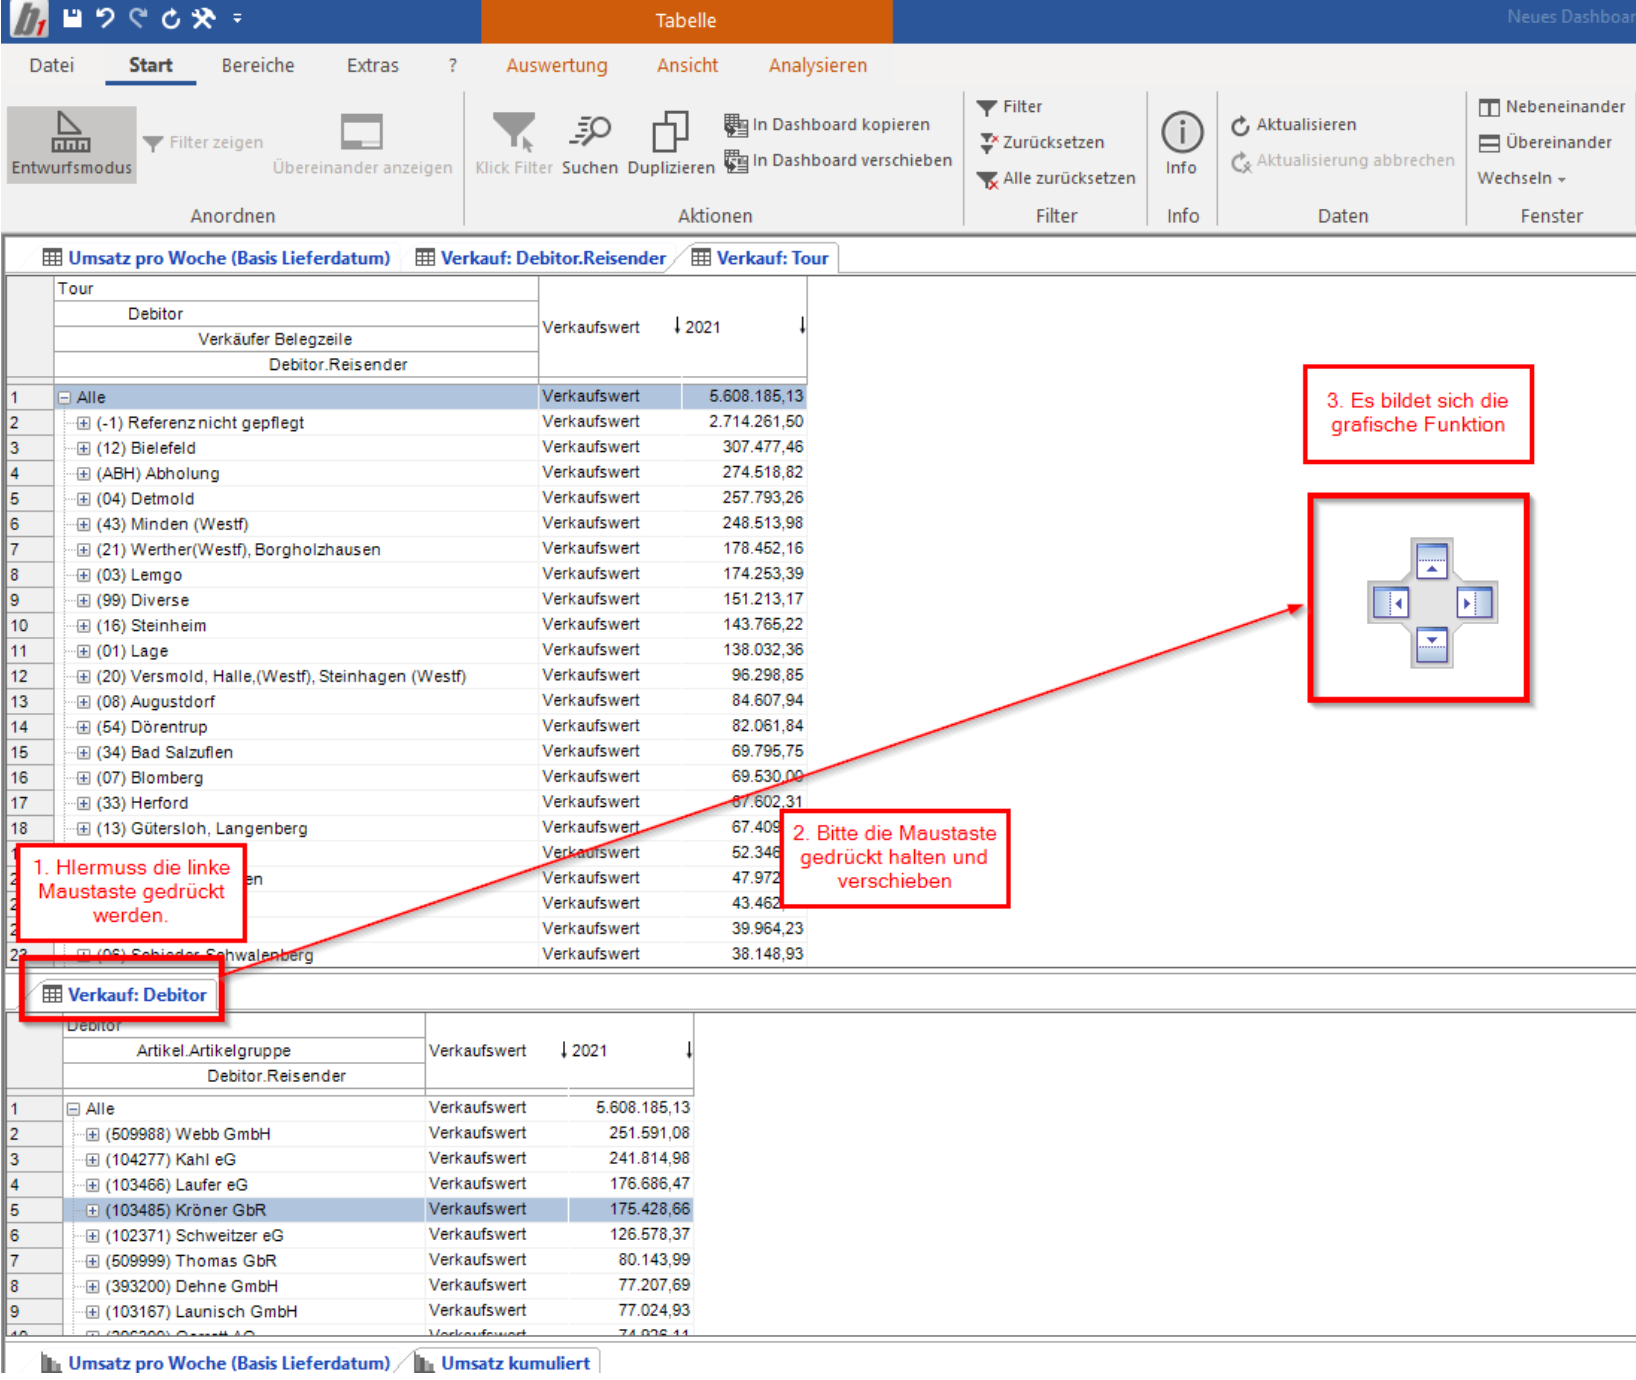This screenshot has width=1636, height=1380.
Task: Open the Datei menu
Action: [51, 65]
